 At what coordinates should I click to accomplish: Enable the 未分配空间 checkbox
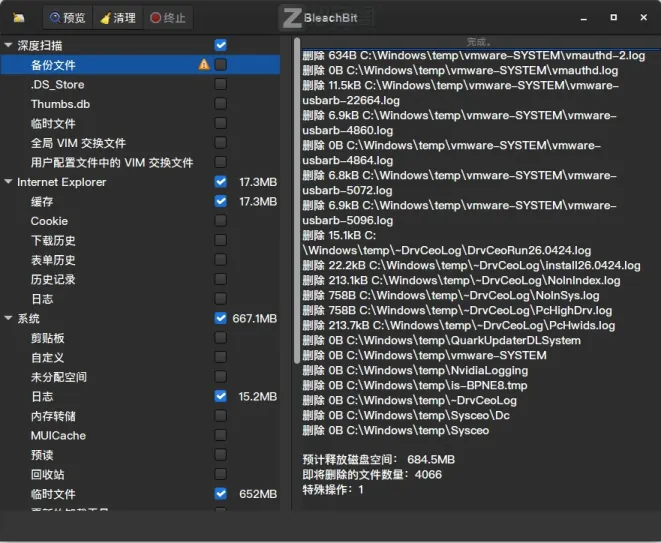pos(220,377)
